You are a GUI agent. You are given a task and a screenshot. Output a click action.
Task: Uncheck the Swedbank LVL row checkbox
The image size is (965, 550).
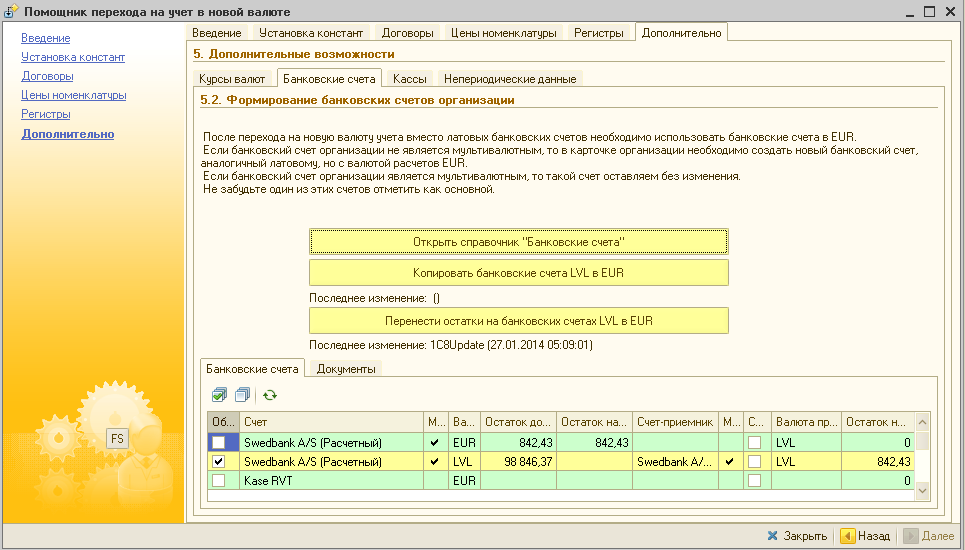click(x=218, y=461)
